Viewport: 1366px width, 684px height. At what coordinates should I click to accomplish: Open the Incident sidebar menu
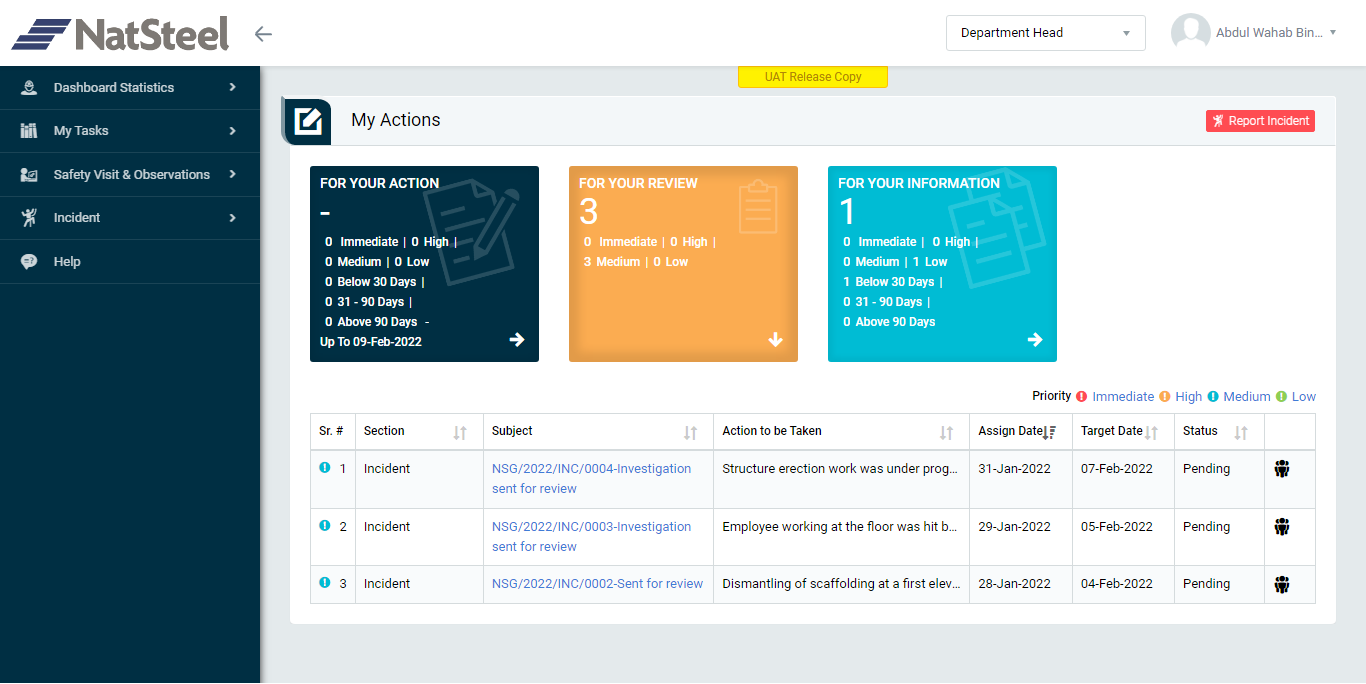[130, 218]
